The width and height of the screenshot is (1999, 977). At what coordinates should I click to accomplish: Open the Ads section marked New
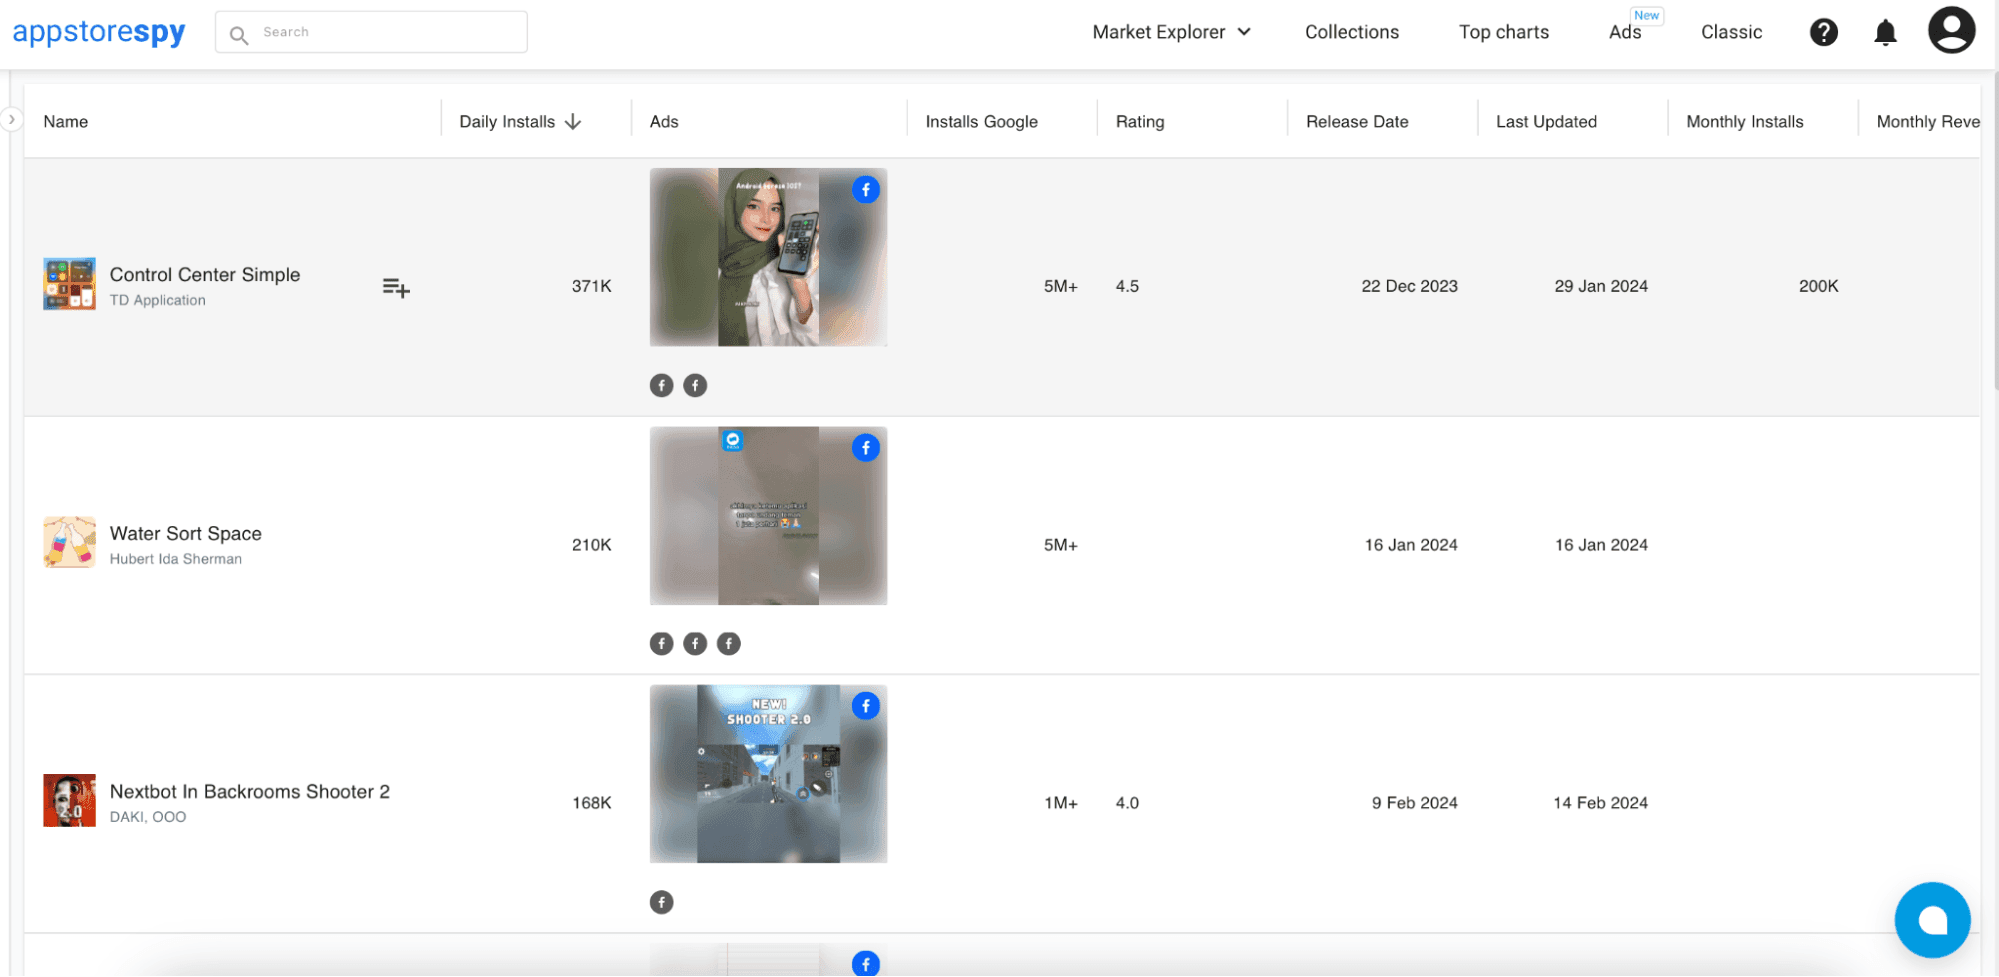[x=1625, y=32]
